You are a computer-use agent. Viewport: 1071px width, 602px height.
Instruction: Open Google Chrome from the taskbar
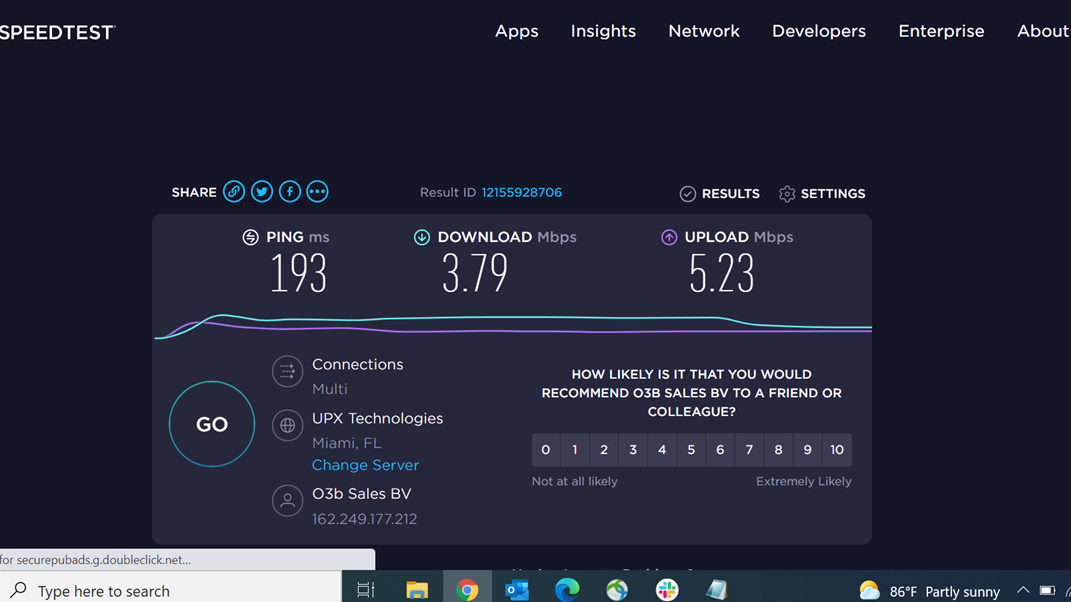[x=467, y=590]
